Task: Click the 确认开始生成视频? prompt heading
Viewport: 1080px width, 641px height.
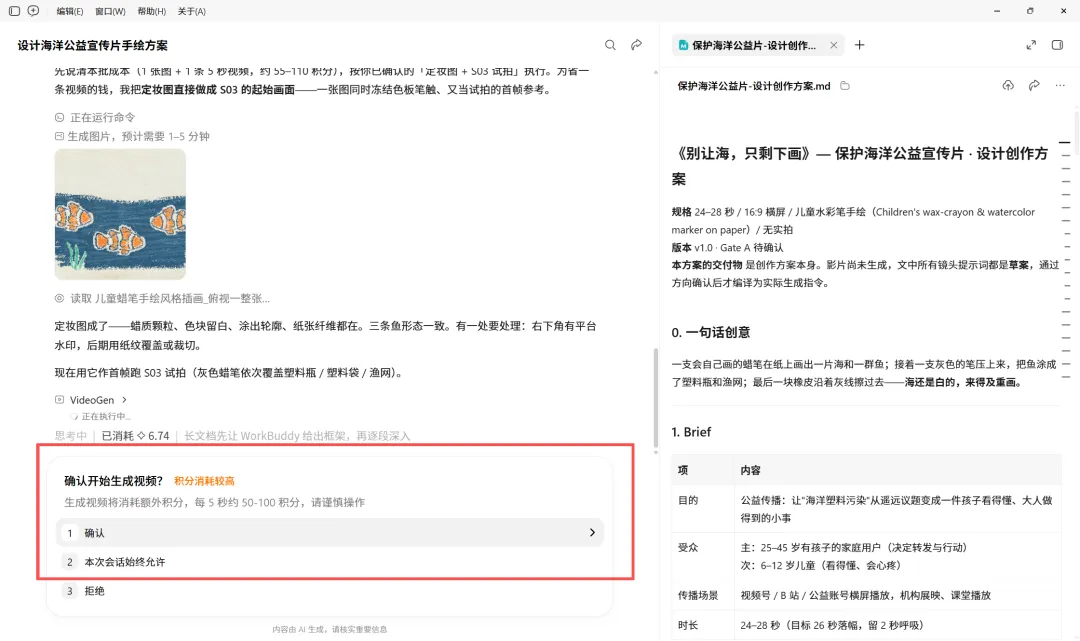Action: tap(114, 481)
